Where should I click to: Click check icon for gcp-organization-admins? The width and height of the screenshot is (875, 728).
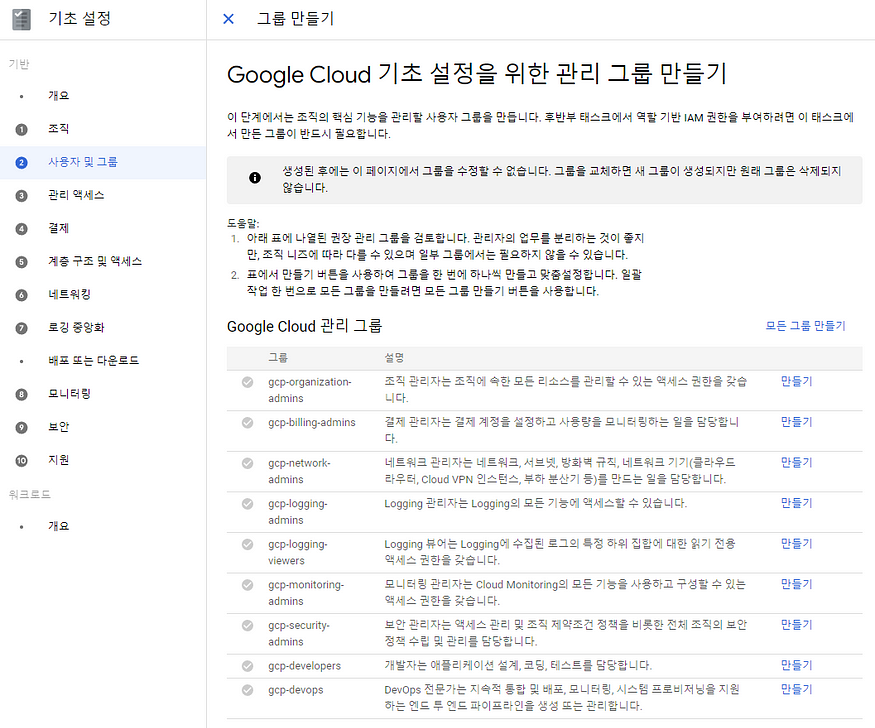(247, 382)
